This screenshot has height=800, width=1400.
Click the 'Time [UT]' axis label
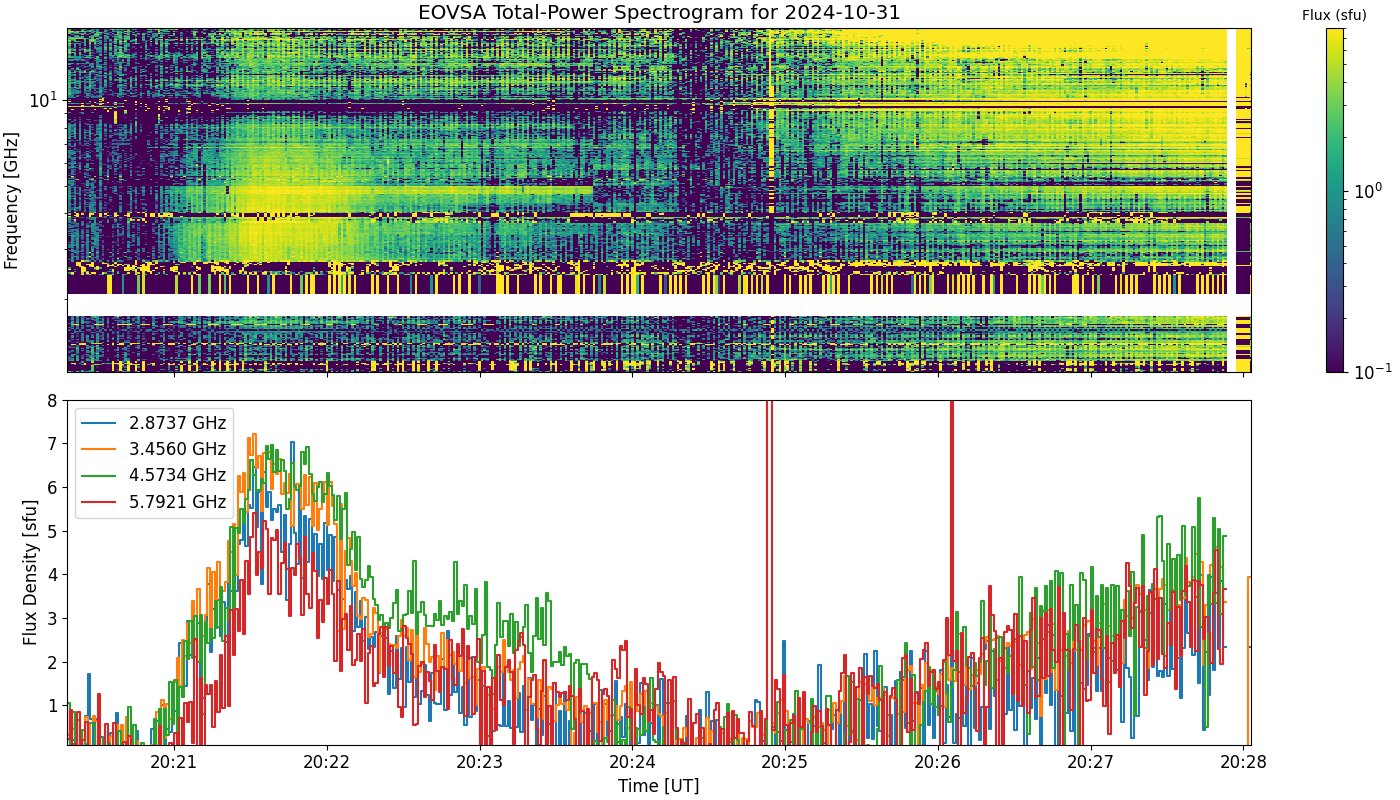coord(658,786)
